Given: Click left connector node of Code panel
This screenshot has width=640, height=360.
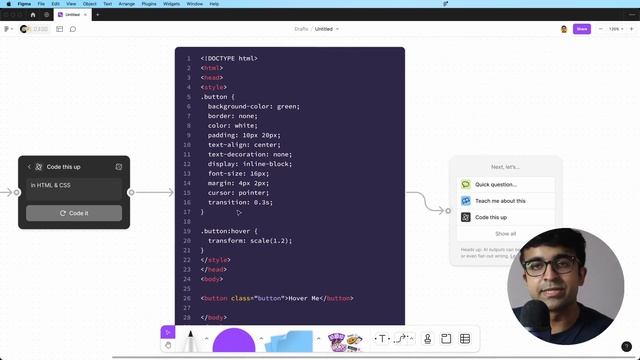Looking at the screenshot, I should tap(17, 192).
